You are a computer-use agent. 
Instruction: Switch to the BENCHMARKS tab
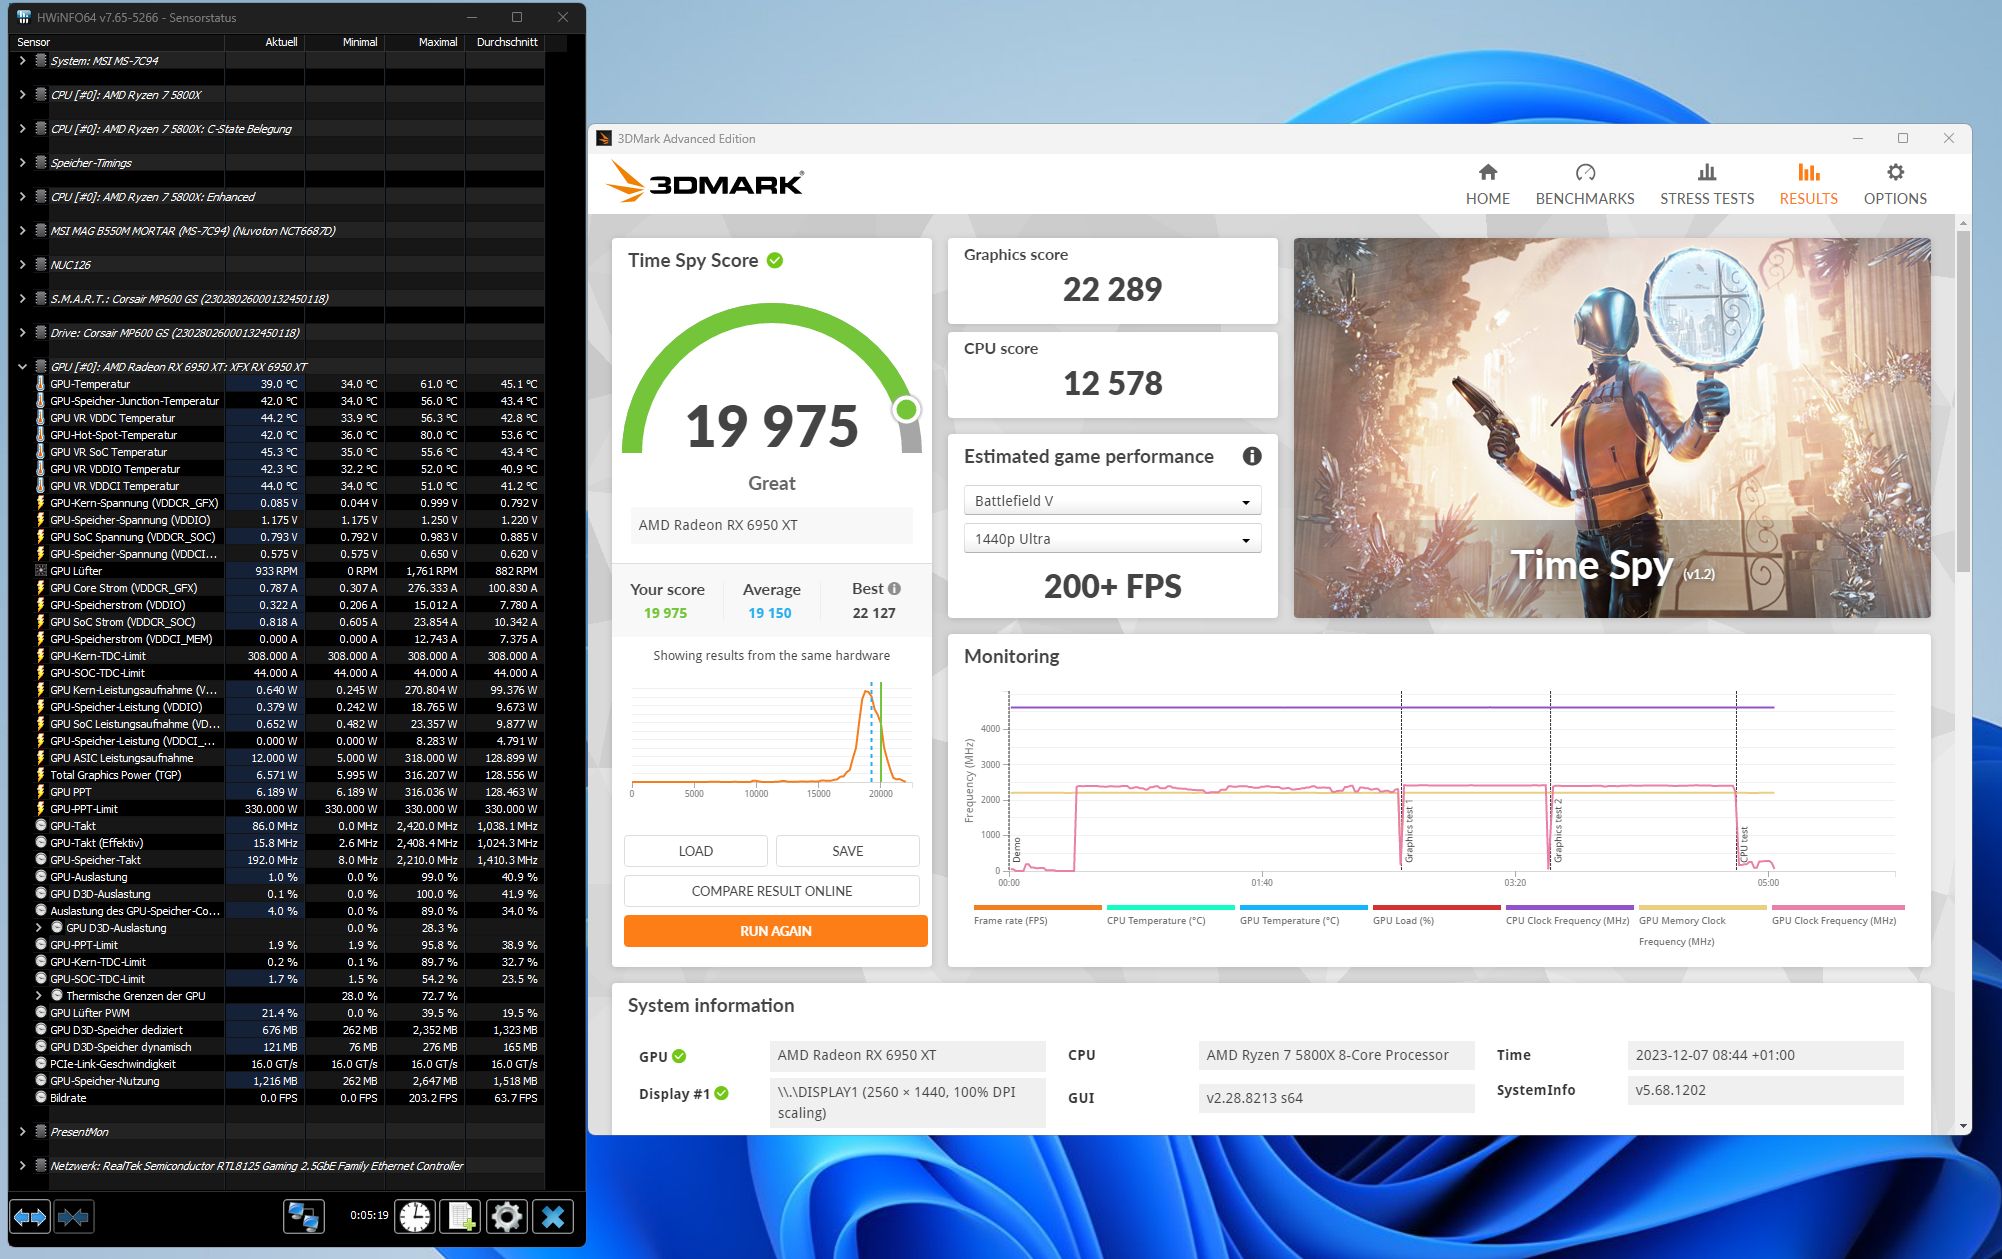pos(1584,184)
